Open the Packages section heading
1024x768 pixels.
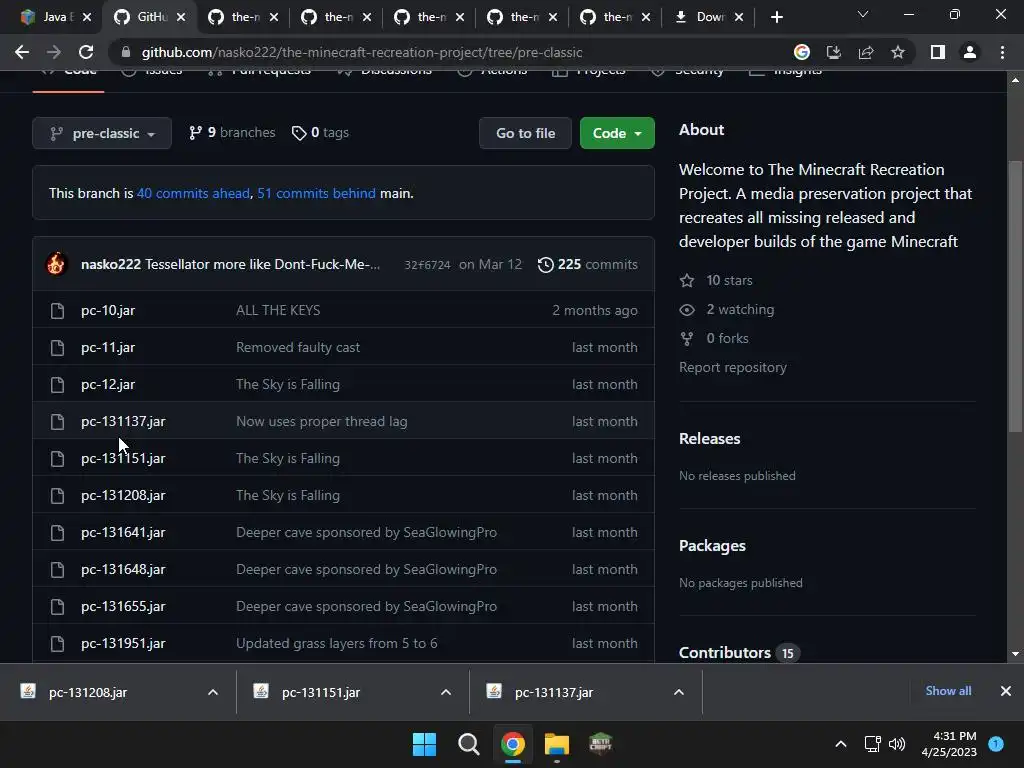tap(712, 546)
